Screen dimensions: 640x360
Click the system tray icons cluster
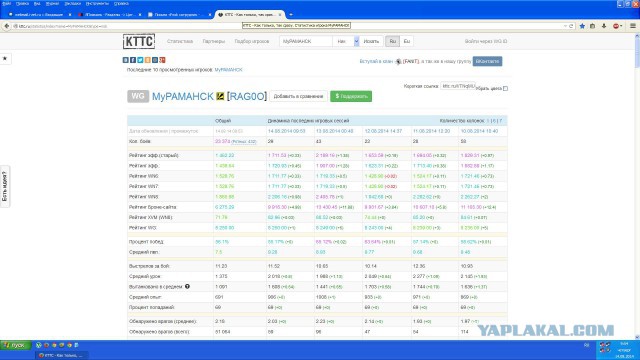(604, 348)
